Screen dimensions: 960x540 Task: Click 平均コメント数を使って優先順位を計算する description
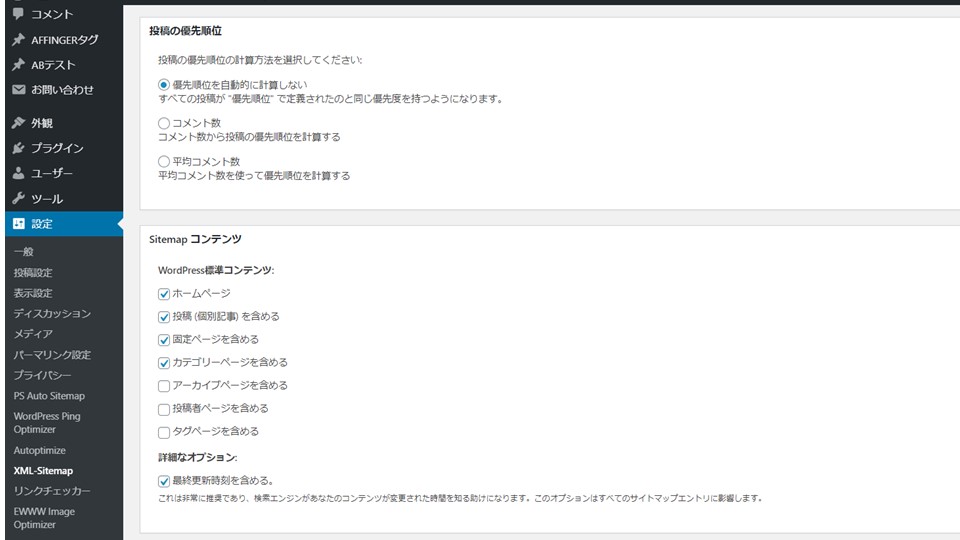254,176
